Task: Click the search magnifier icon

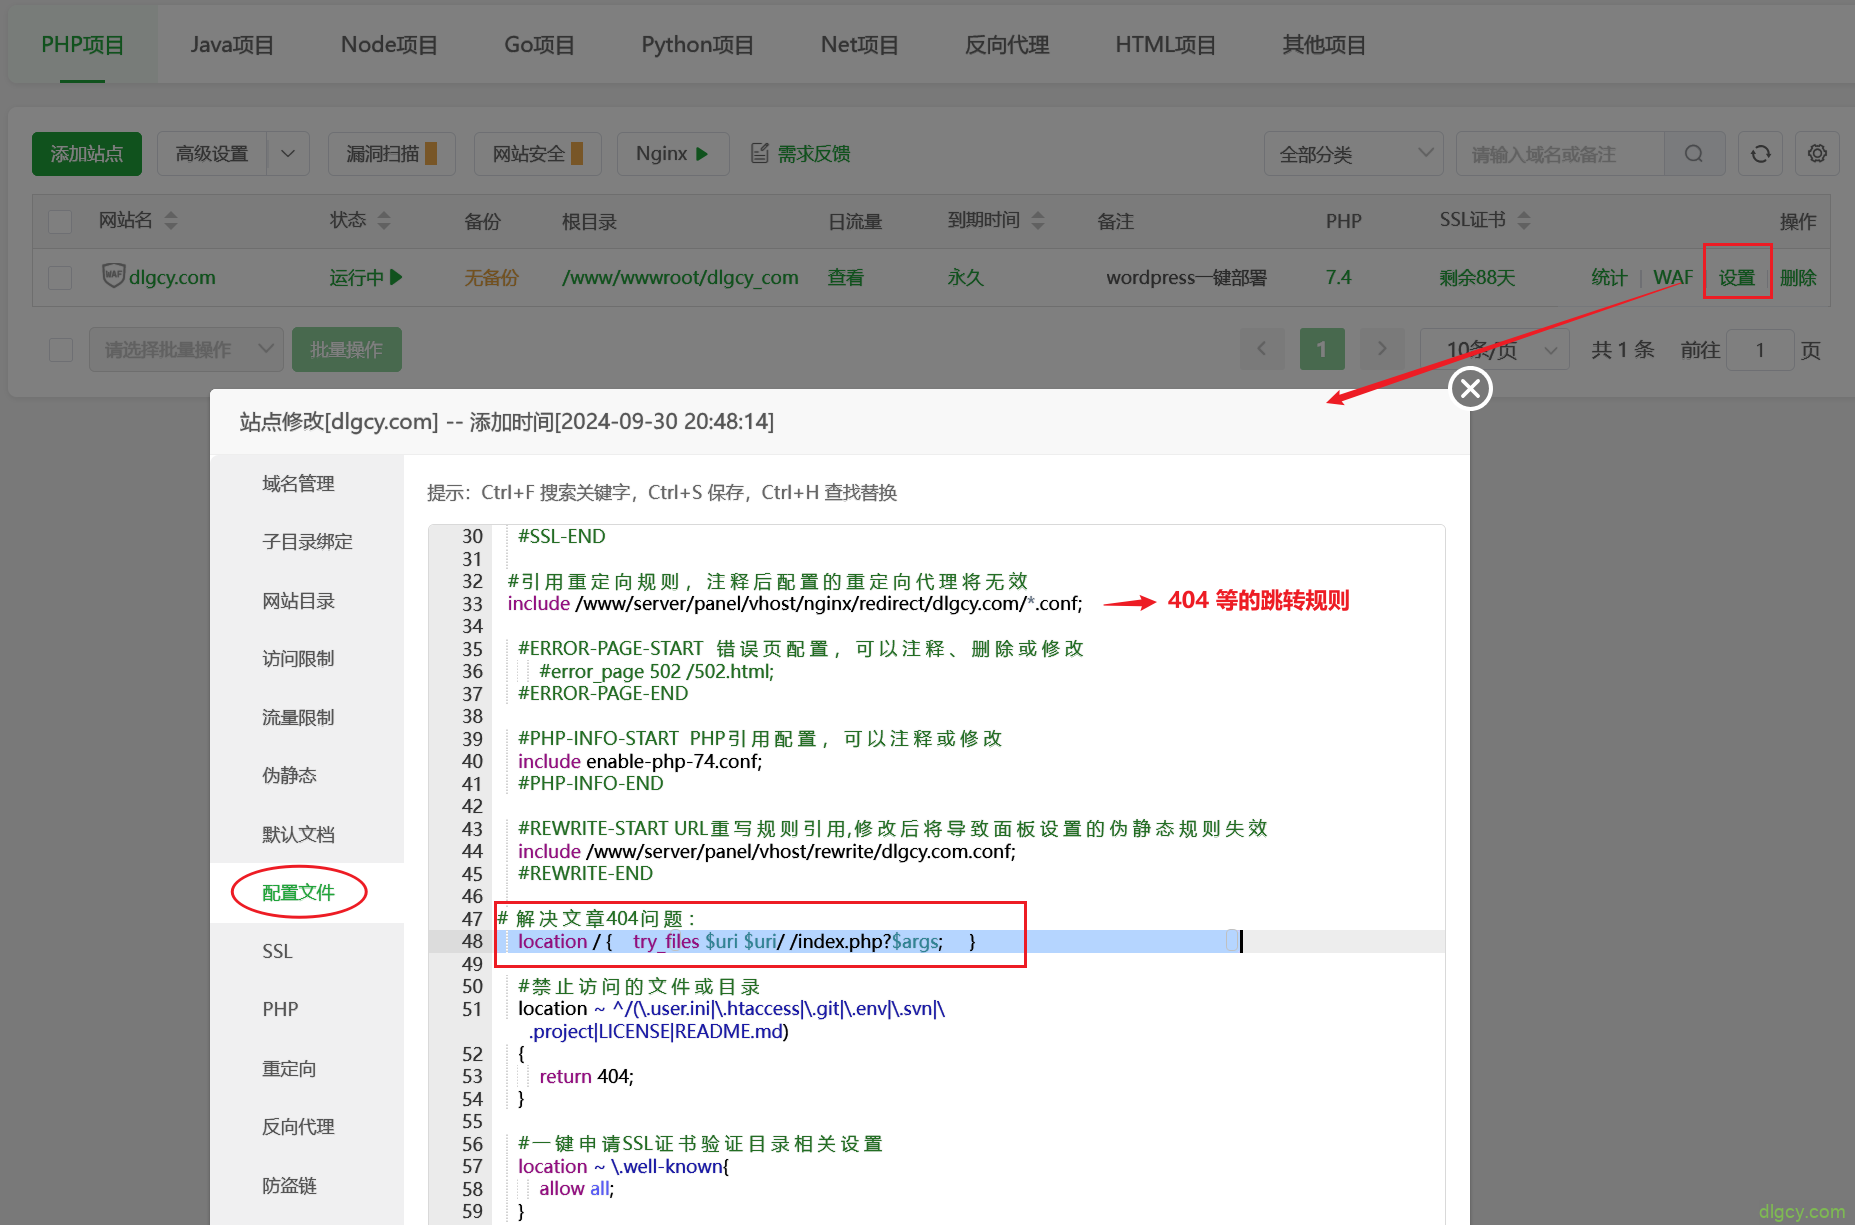Action: click(x=1694, y=154)
